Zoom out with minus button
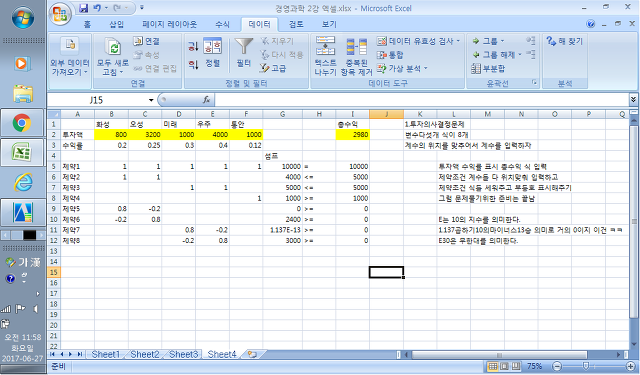Image resolution: width=640 pixels, height=375 pixels. point(557,366)
